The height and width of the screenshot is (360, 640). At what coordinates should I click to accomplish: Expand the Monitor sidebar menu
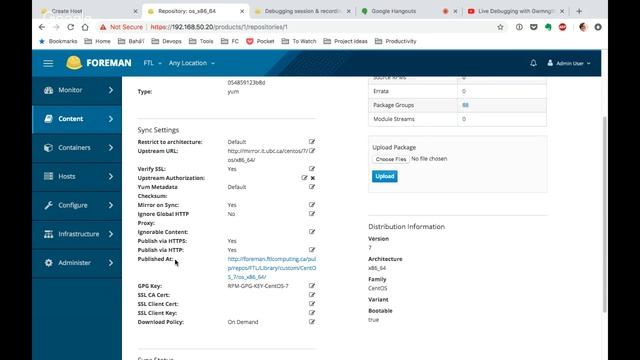77,90
